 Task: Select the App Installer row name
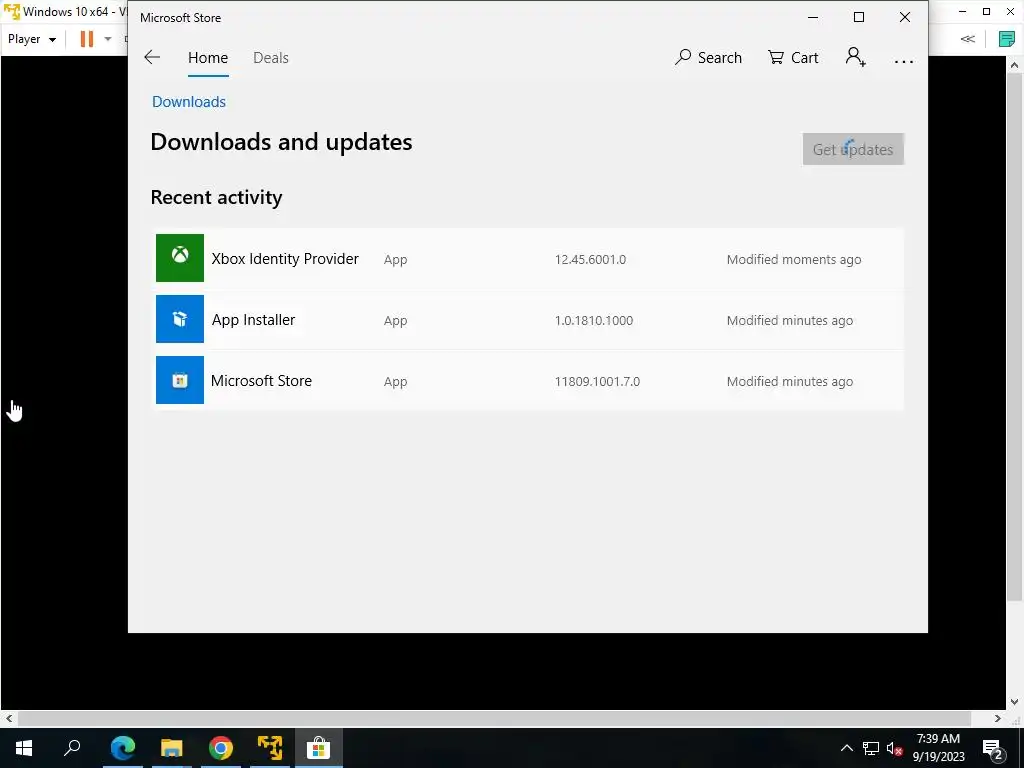click(x=253, y=319)
